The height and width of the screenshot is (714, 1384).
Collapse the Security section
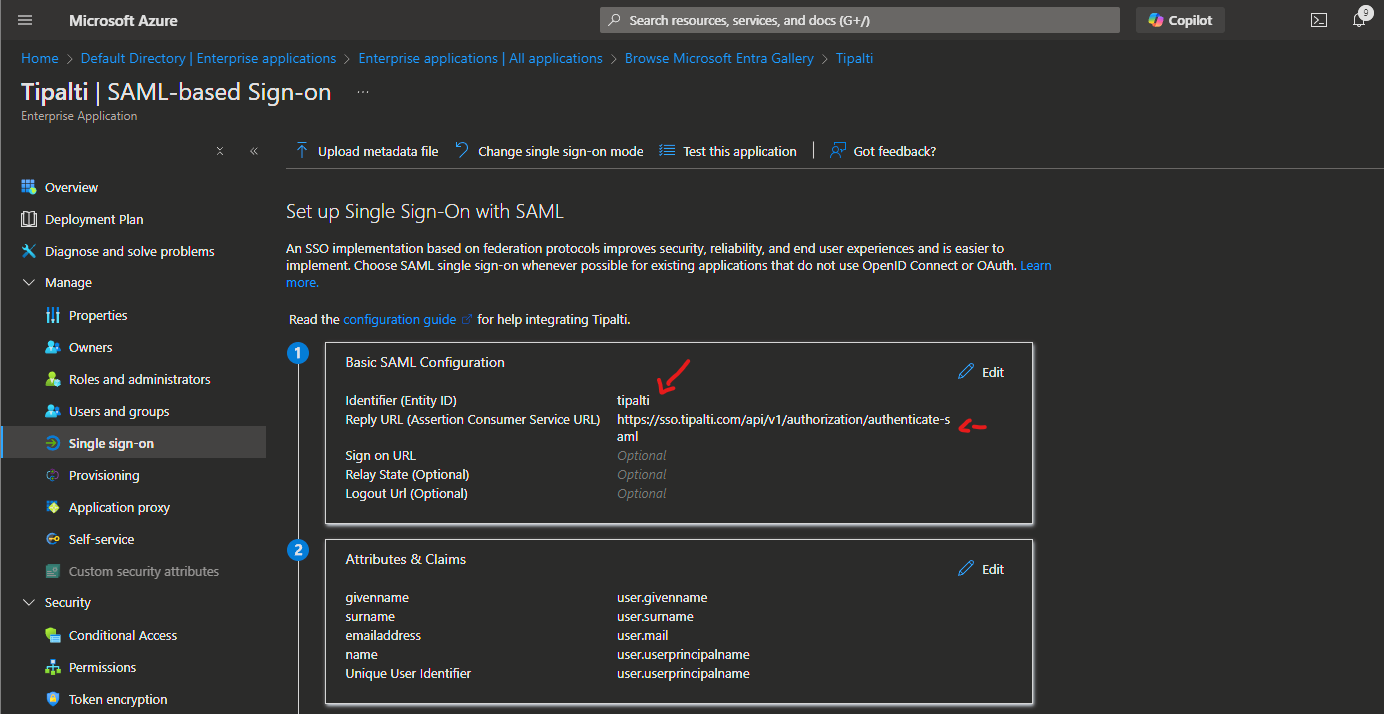[28, 603]
